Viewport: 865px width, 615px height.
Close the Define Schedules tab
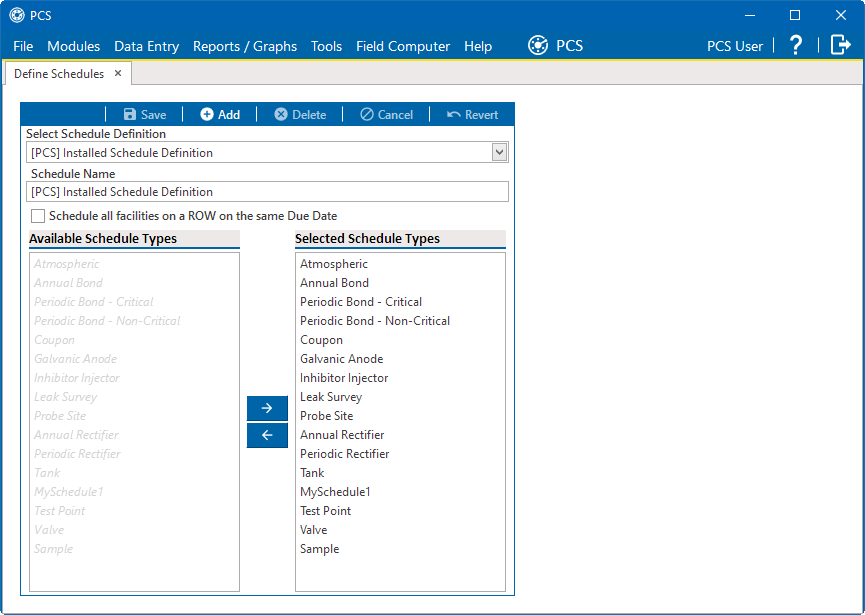point(118,73)
